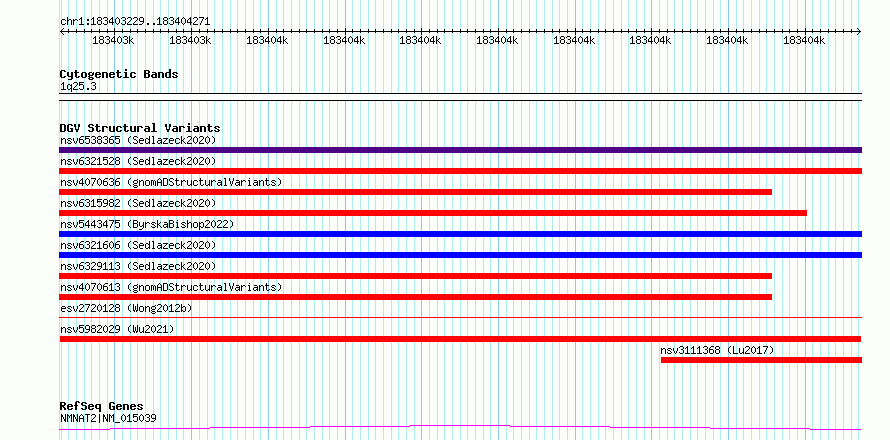Image resolution: width=890 pixels, height=440 pixels.
Task: Click the magenta NMNAT2 transcript line
Action: click(460, 427)
